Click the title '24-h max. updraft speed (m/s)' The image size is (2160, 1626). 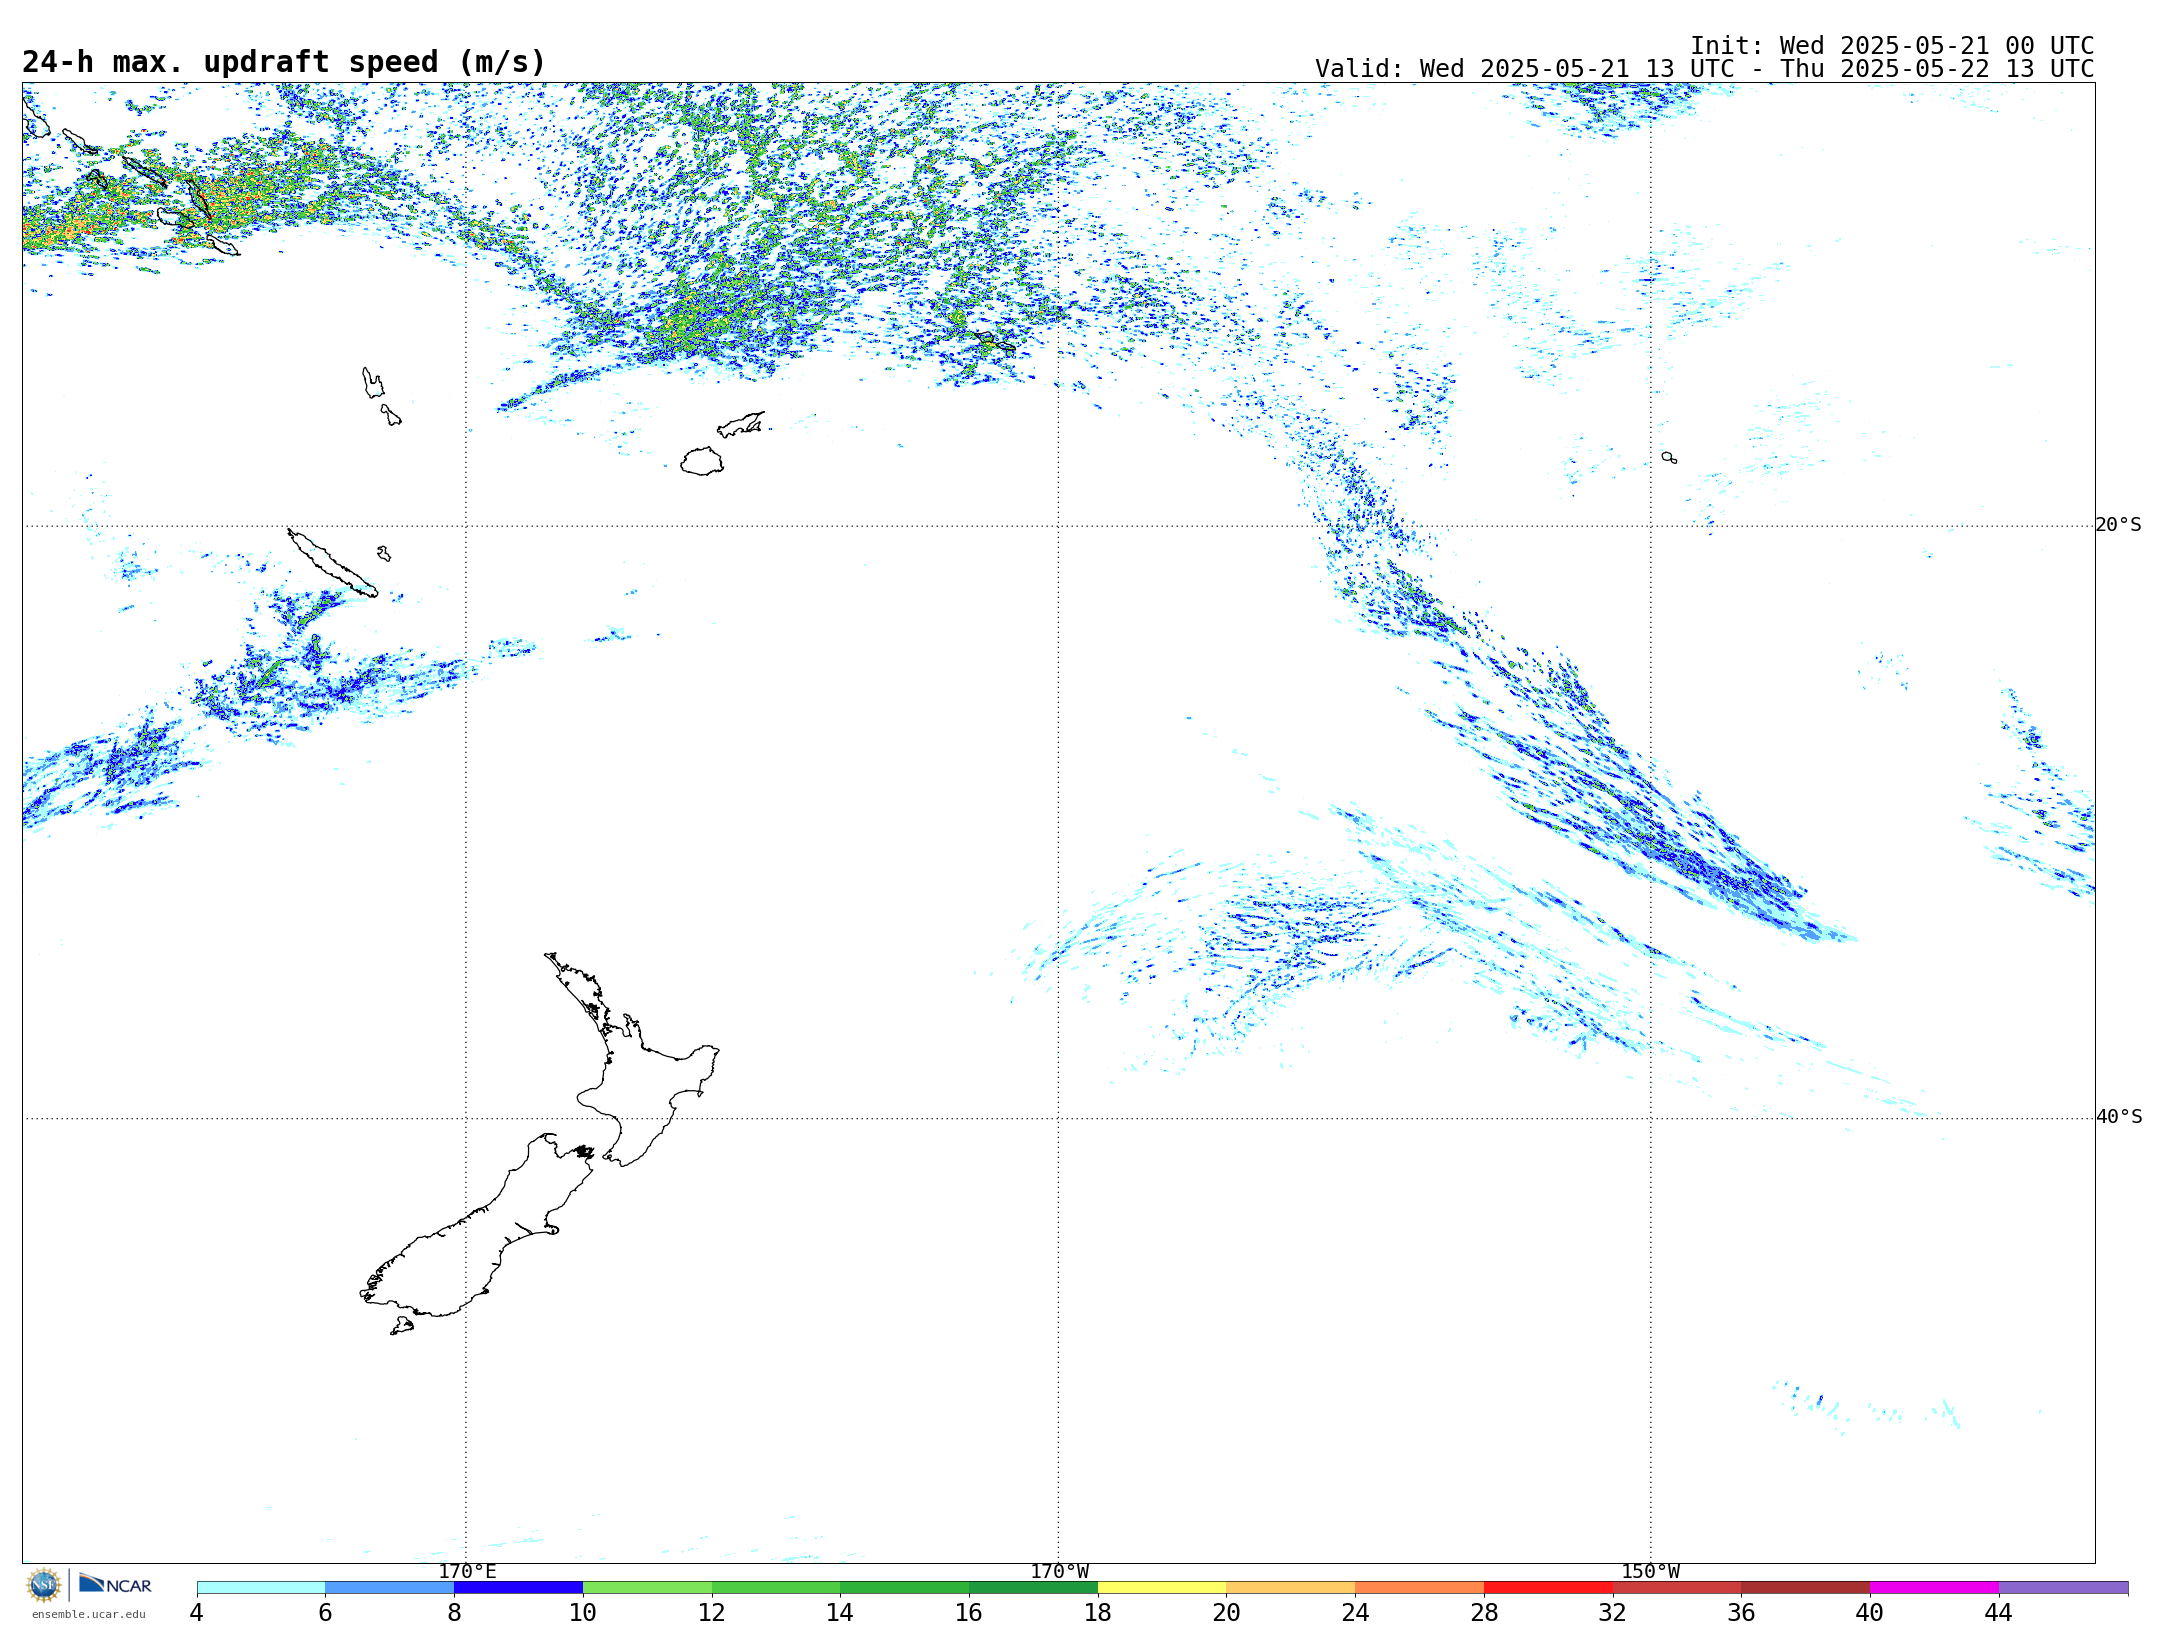pyautogui.click(x=284, y=62)
